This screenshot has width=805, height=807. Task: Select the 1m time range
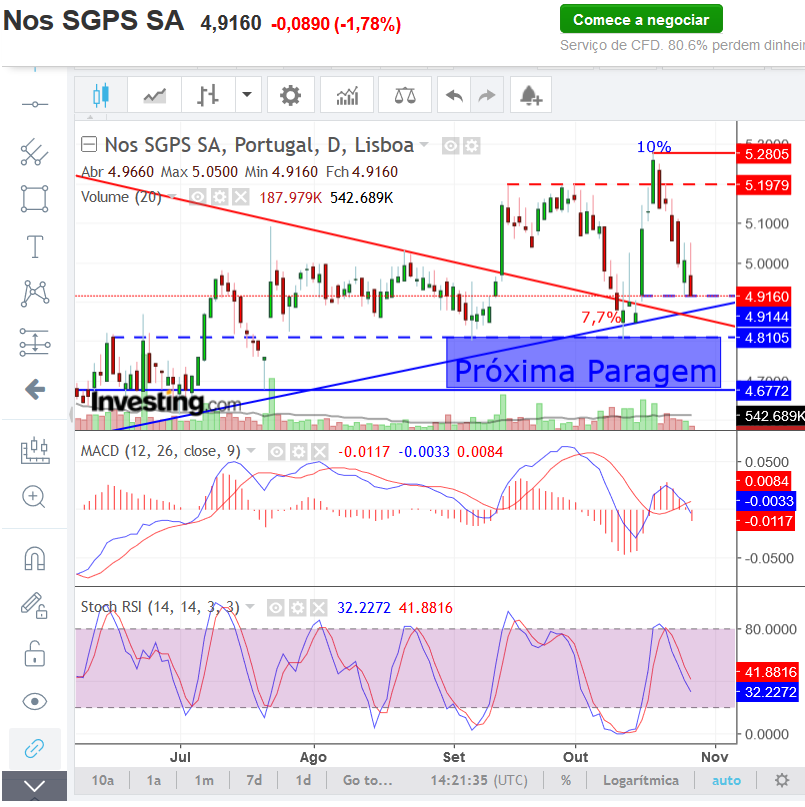coord(204,780)
